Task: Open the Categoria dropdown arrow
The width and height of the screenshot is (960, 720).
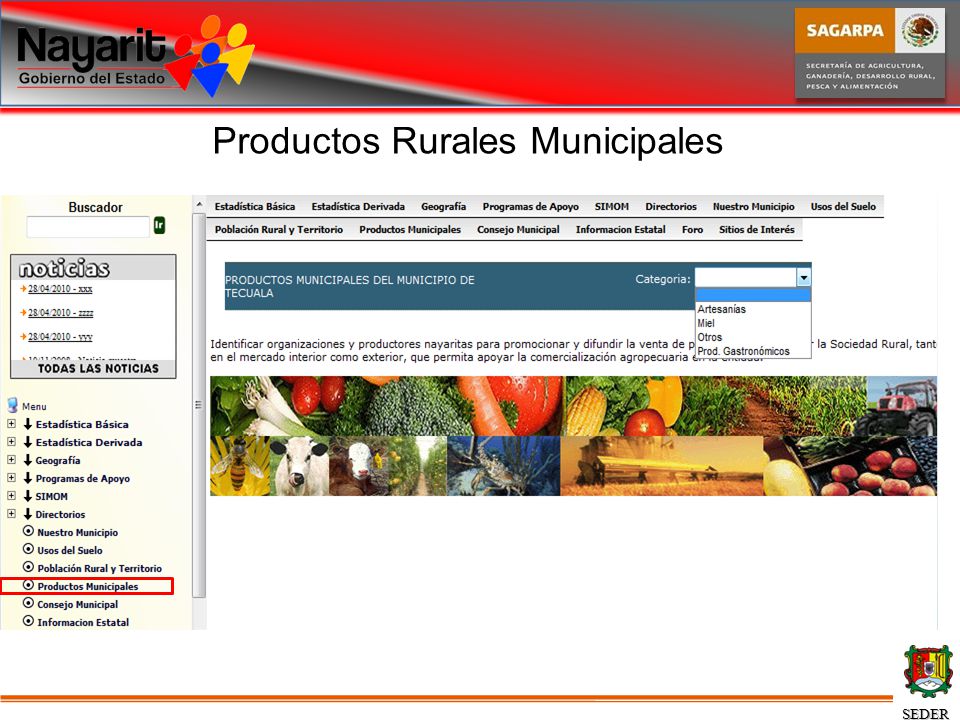Action: click(804, 278)
